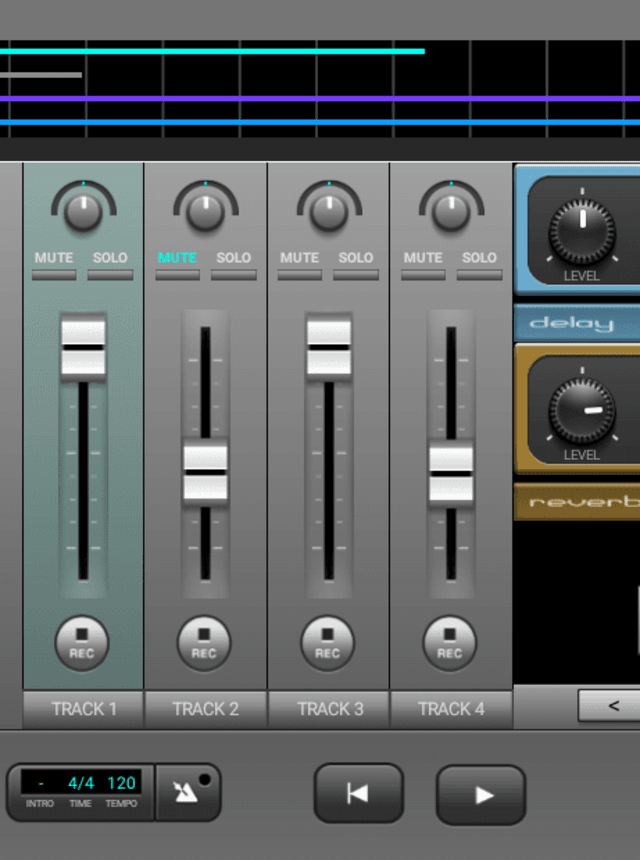640x860 pixels.
Task: Select the TRACK 3 label tab
Action: (x=329, y=709)
